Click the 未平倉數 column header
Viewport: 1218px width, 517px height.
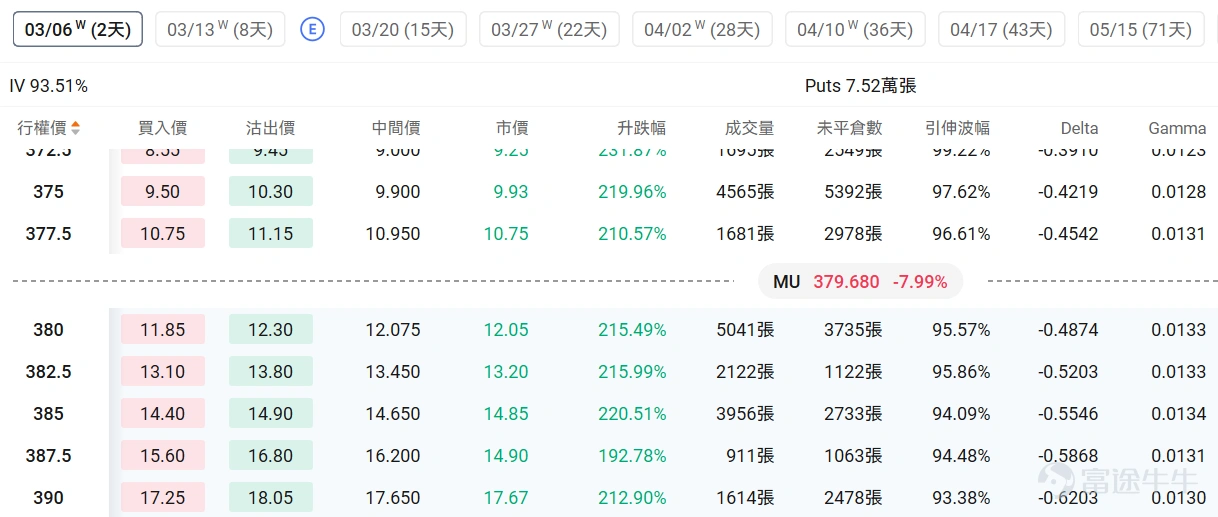pyautogui.click(x=850, y=128)
